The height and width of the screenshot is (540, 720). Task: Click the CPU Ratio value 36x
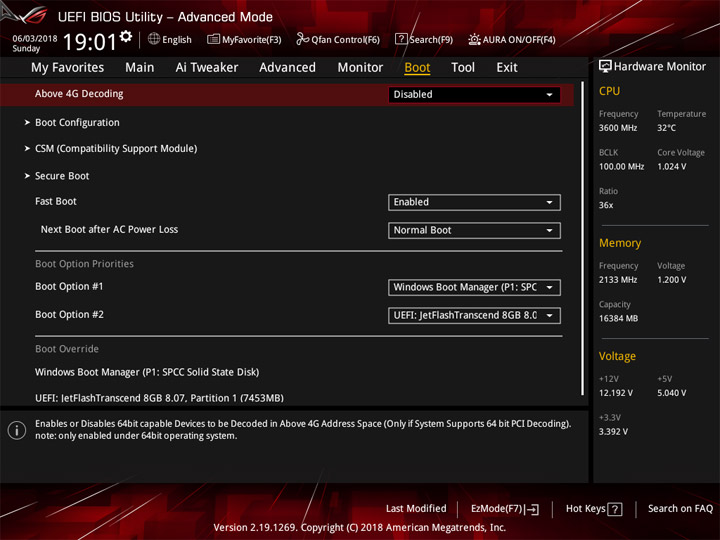(x=606, y=205)
